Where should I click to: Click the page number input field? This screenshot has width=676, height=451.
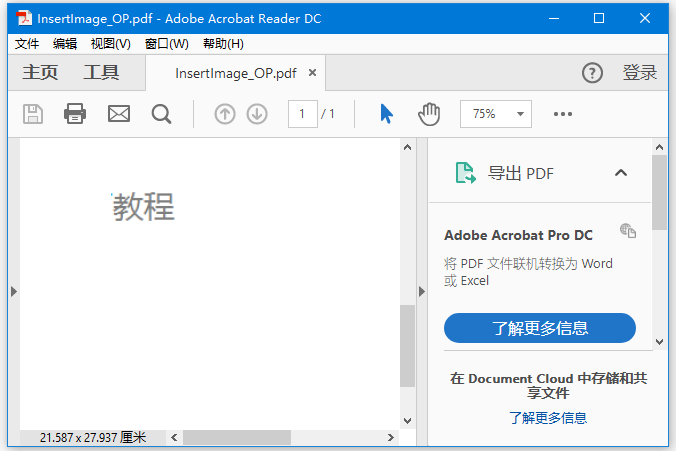pyautogui.click(x=303, y=114)
